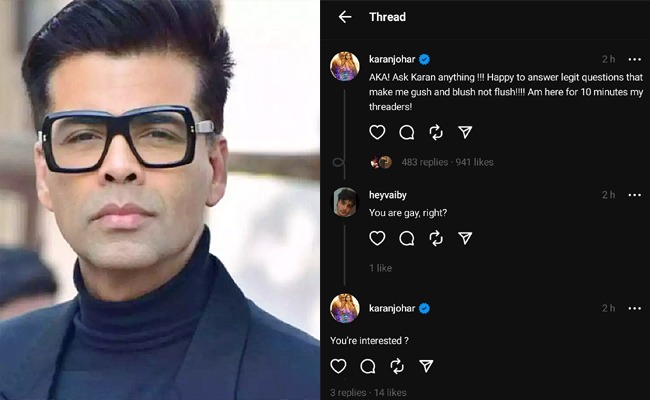Share the AKA post via send icon
The height and width of the screenshot is (400, 650).
click(x=465, y=132)
